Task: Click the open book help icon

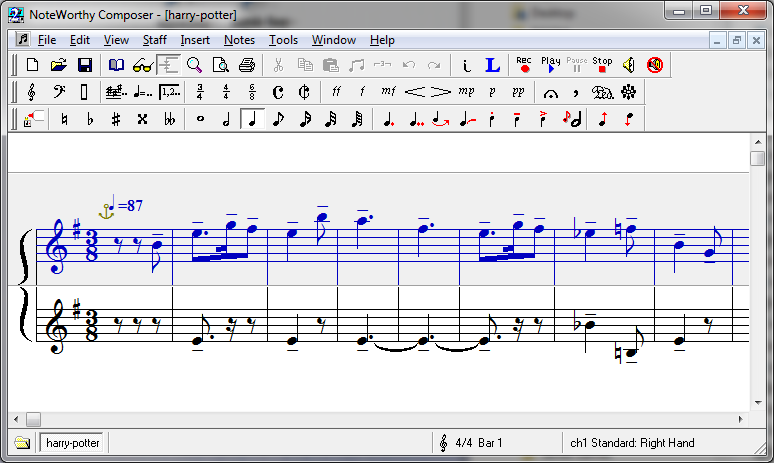Action: click(x=116, y=65)
